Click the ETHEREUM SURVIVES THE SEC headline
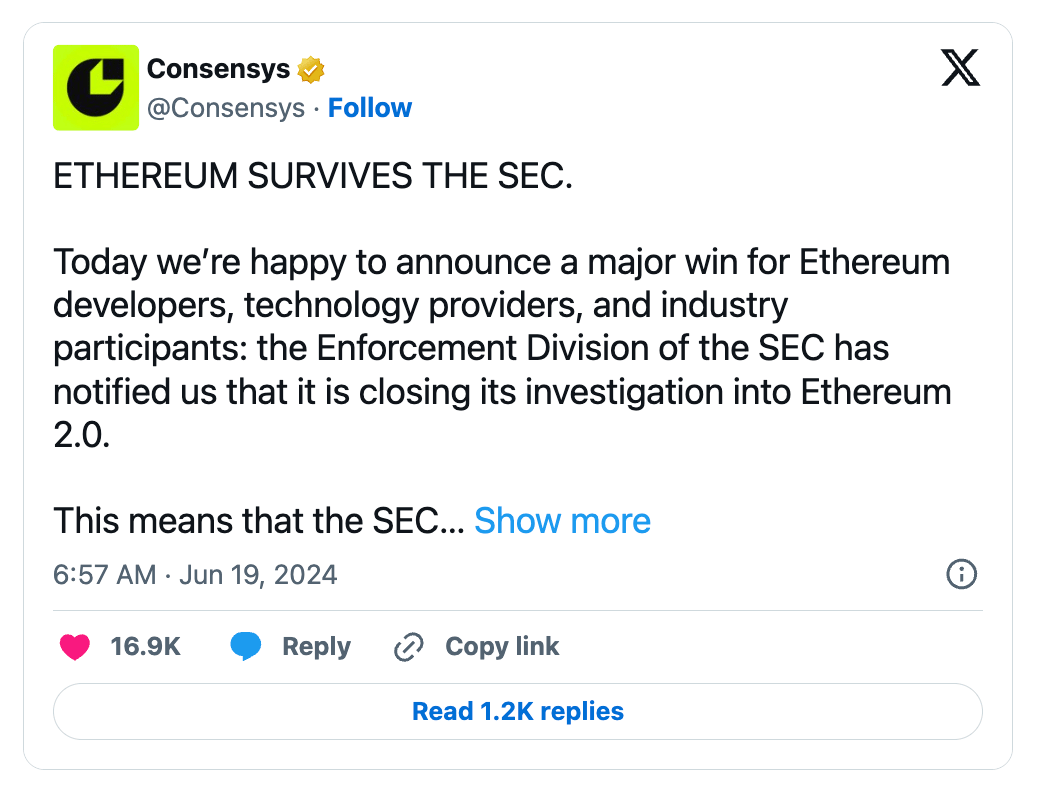1046x796 pixels. 313,177
